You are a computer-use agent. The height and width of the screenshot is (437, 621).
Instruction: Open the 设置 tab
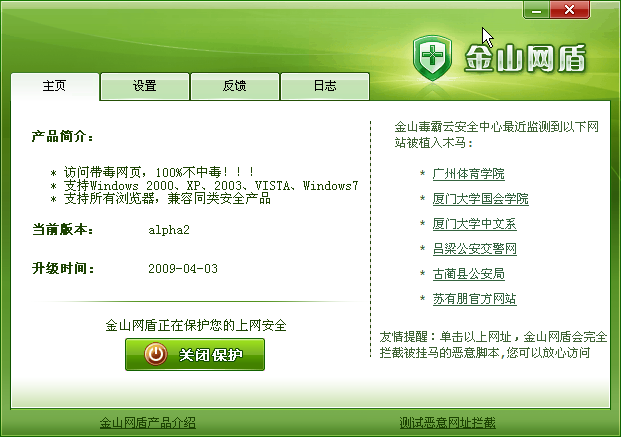coord(145,86)
